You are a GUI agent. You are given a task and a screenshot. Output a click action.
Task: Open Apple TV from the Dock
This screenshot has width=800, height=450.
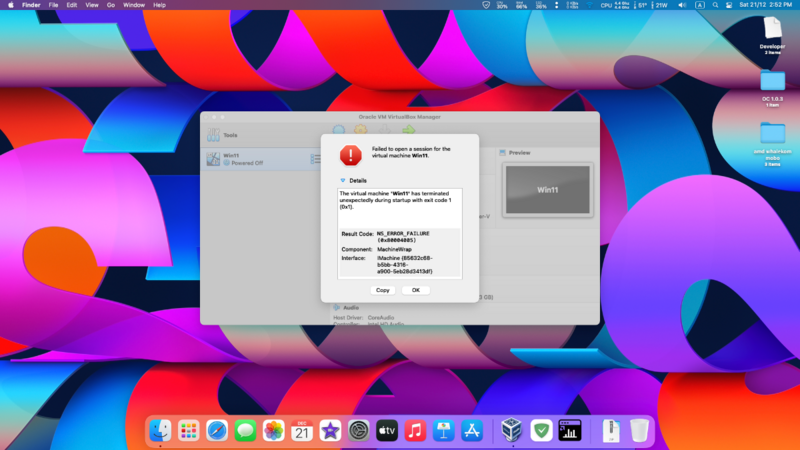[387, 431]
